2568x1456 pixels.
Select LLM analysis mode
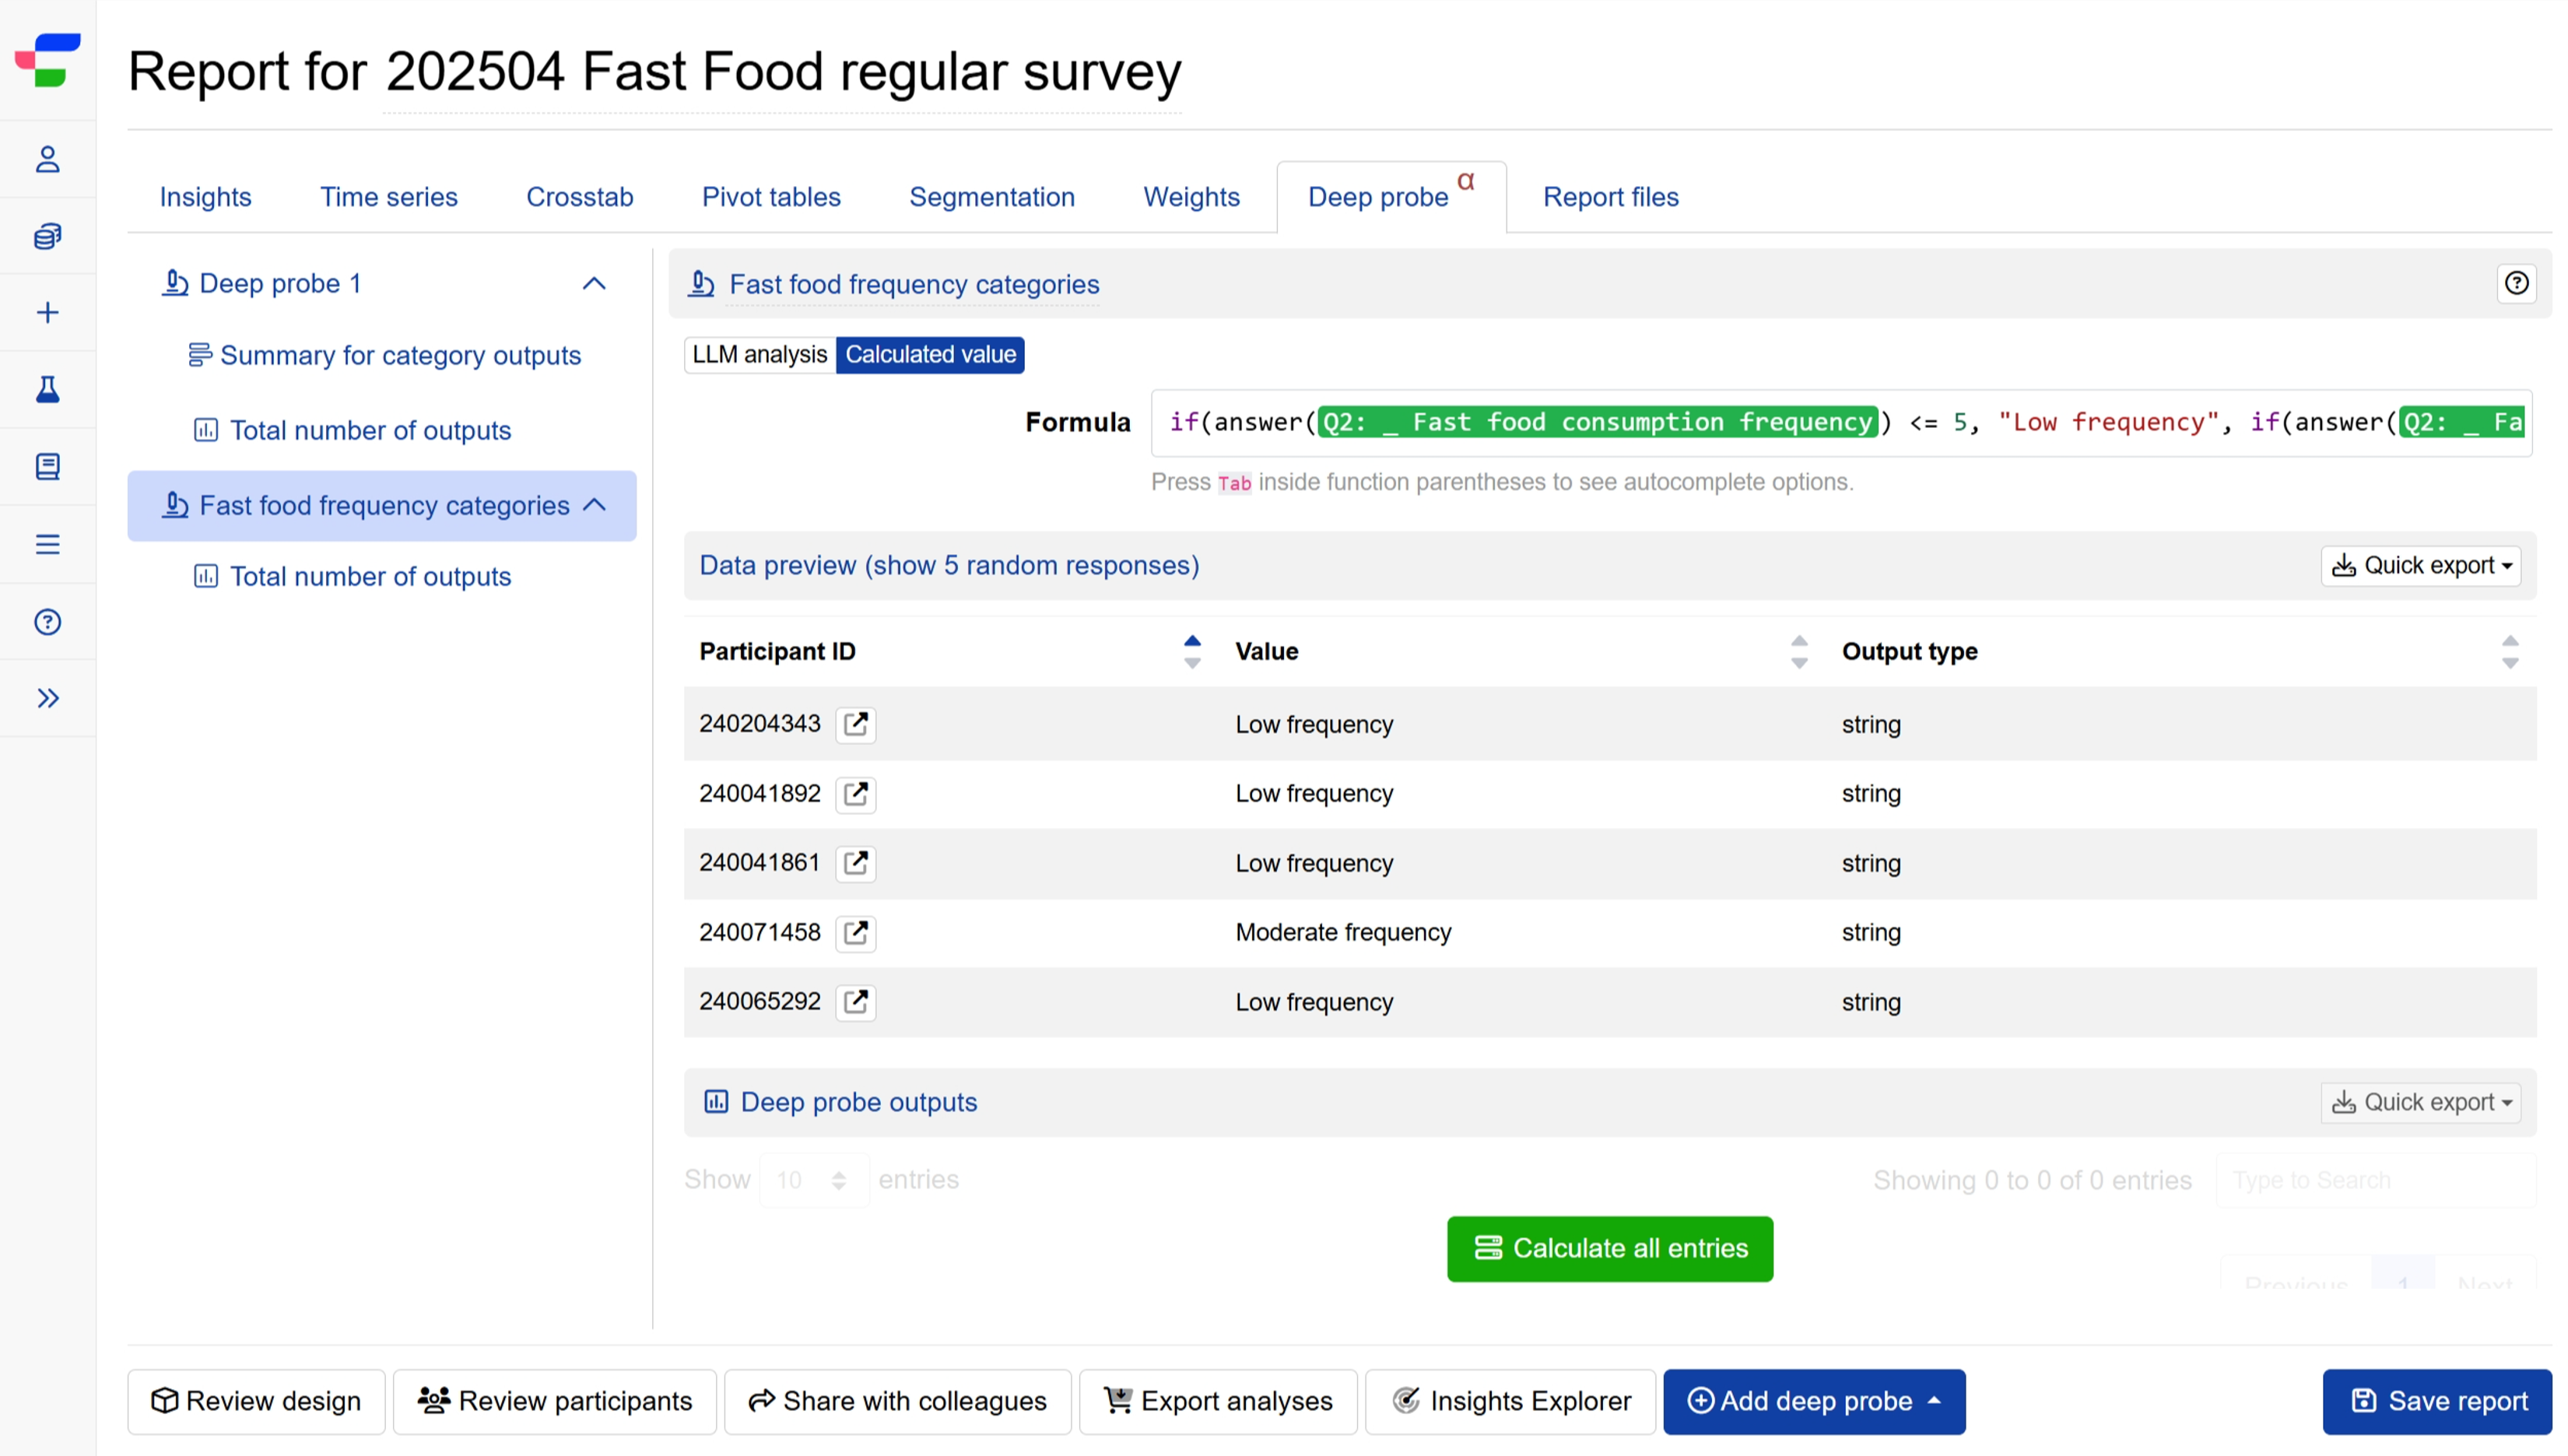(759, 354)
